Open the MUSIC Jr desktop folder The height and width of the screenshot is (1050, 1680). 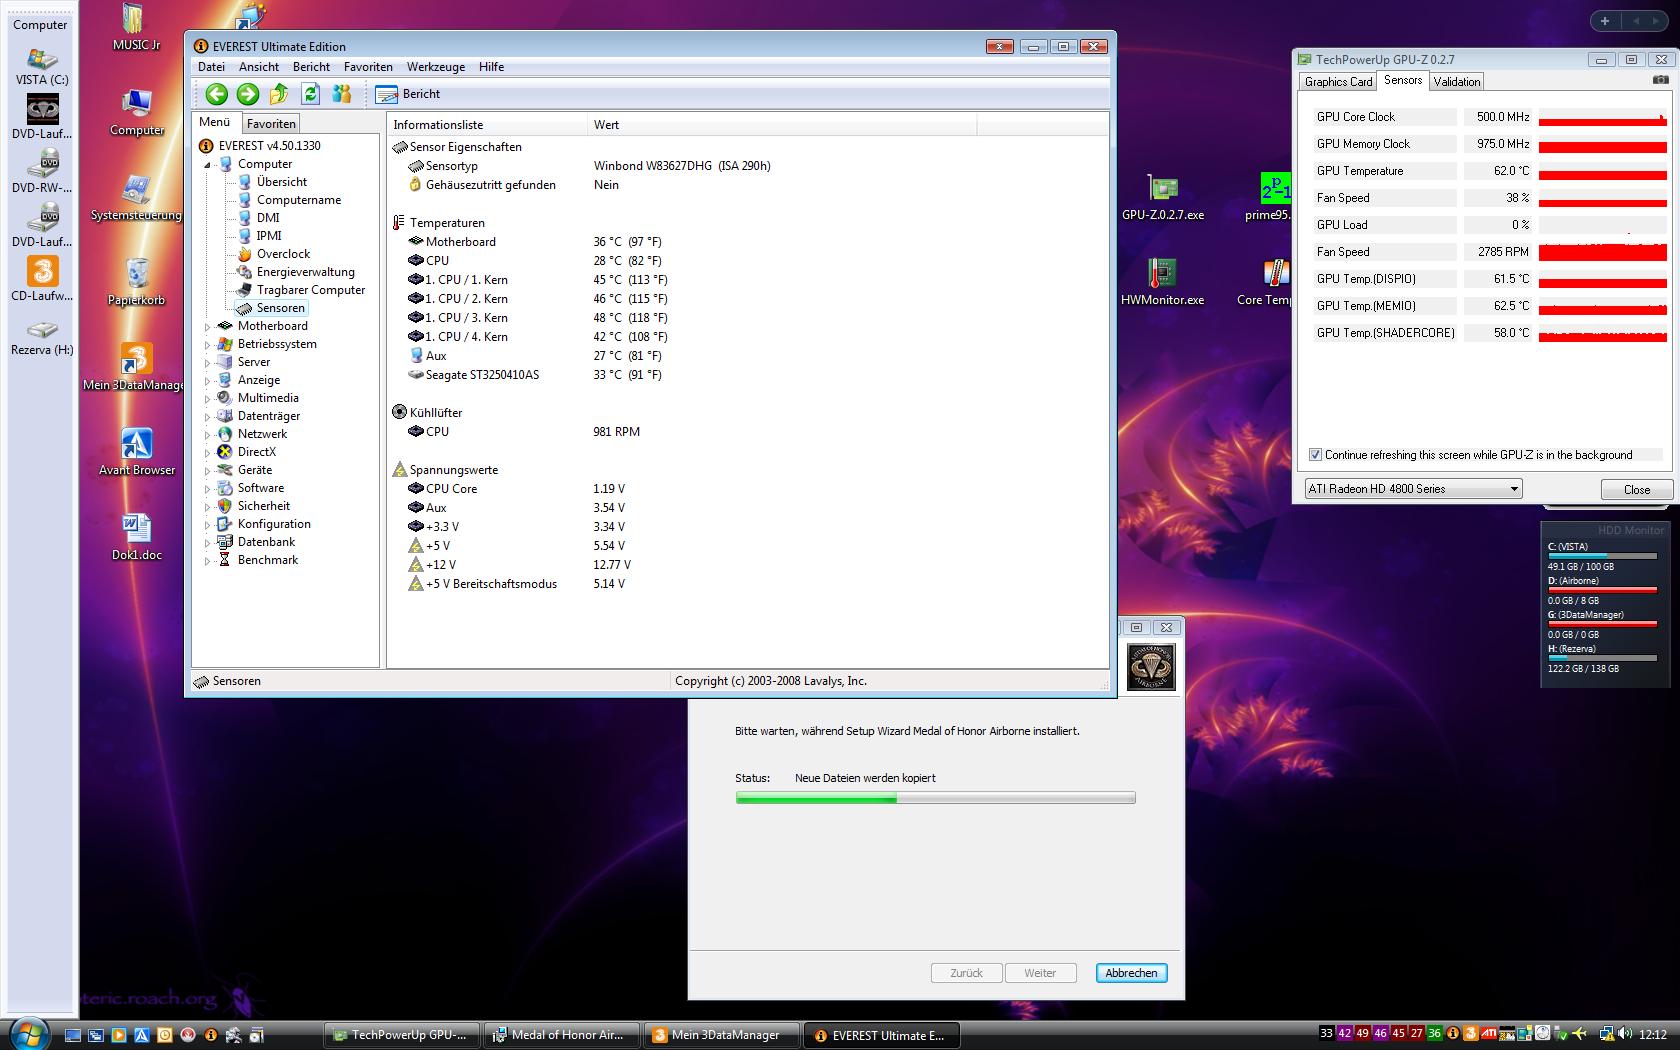click(x=136, y=27)
